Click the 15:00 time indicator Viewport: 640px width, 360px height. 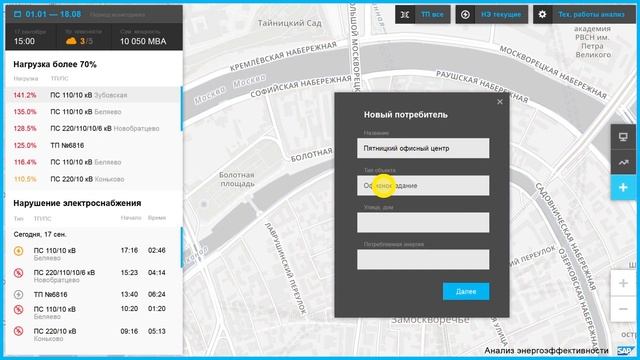[x=24, y=41]
